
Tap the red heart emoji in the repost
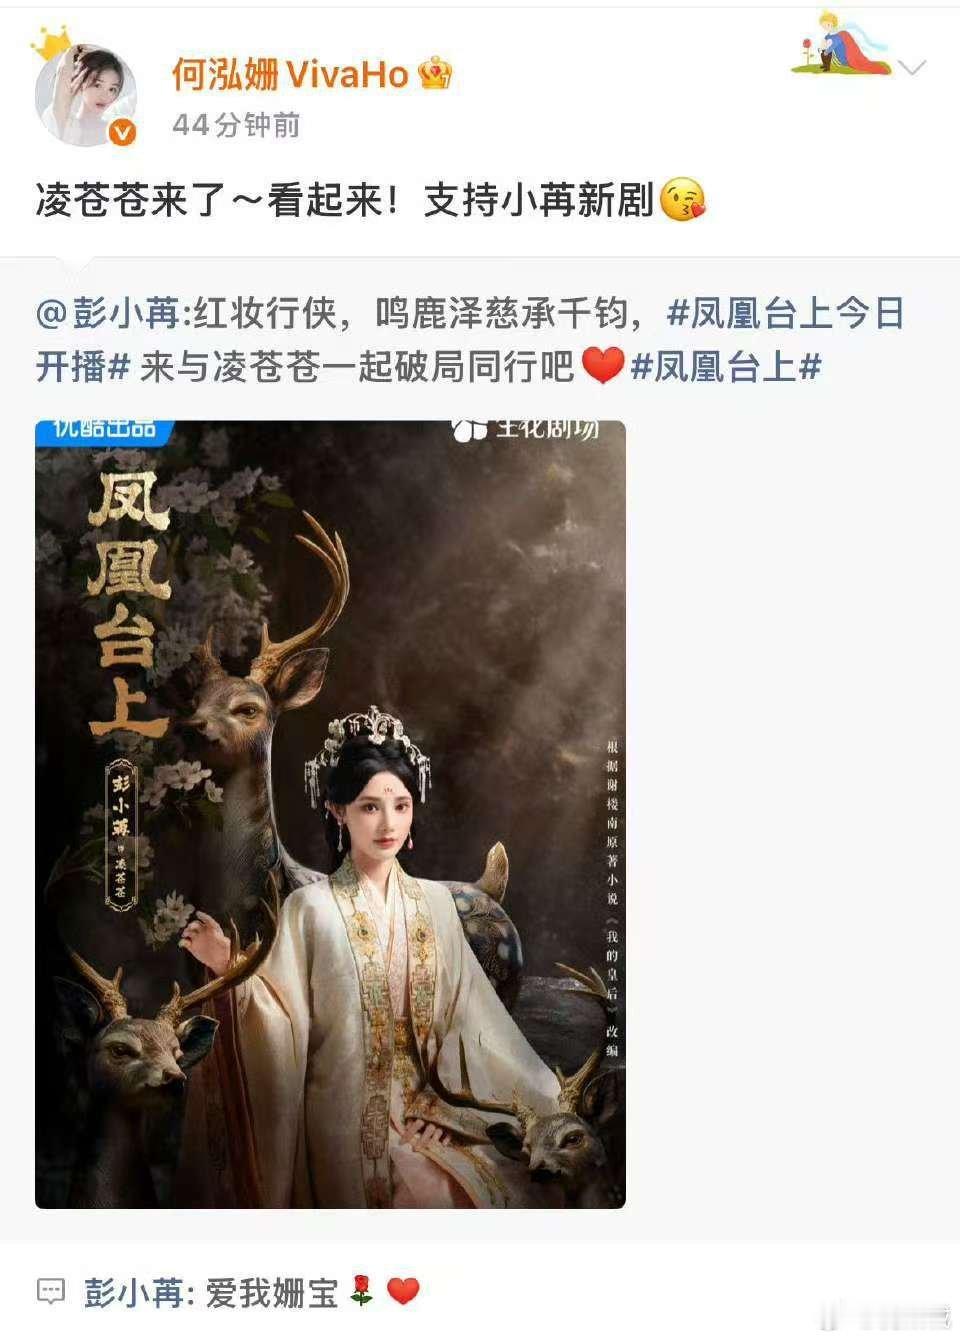[x=602, y=366]
